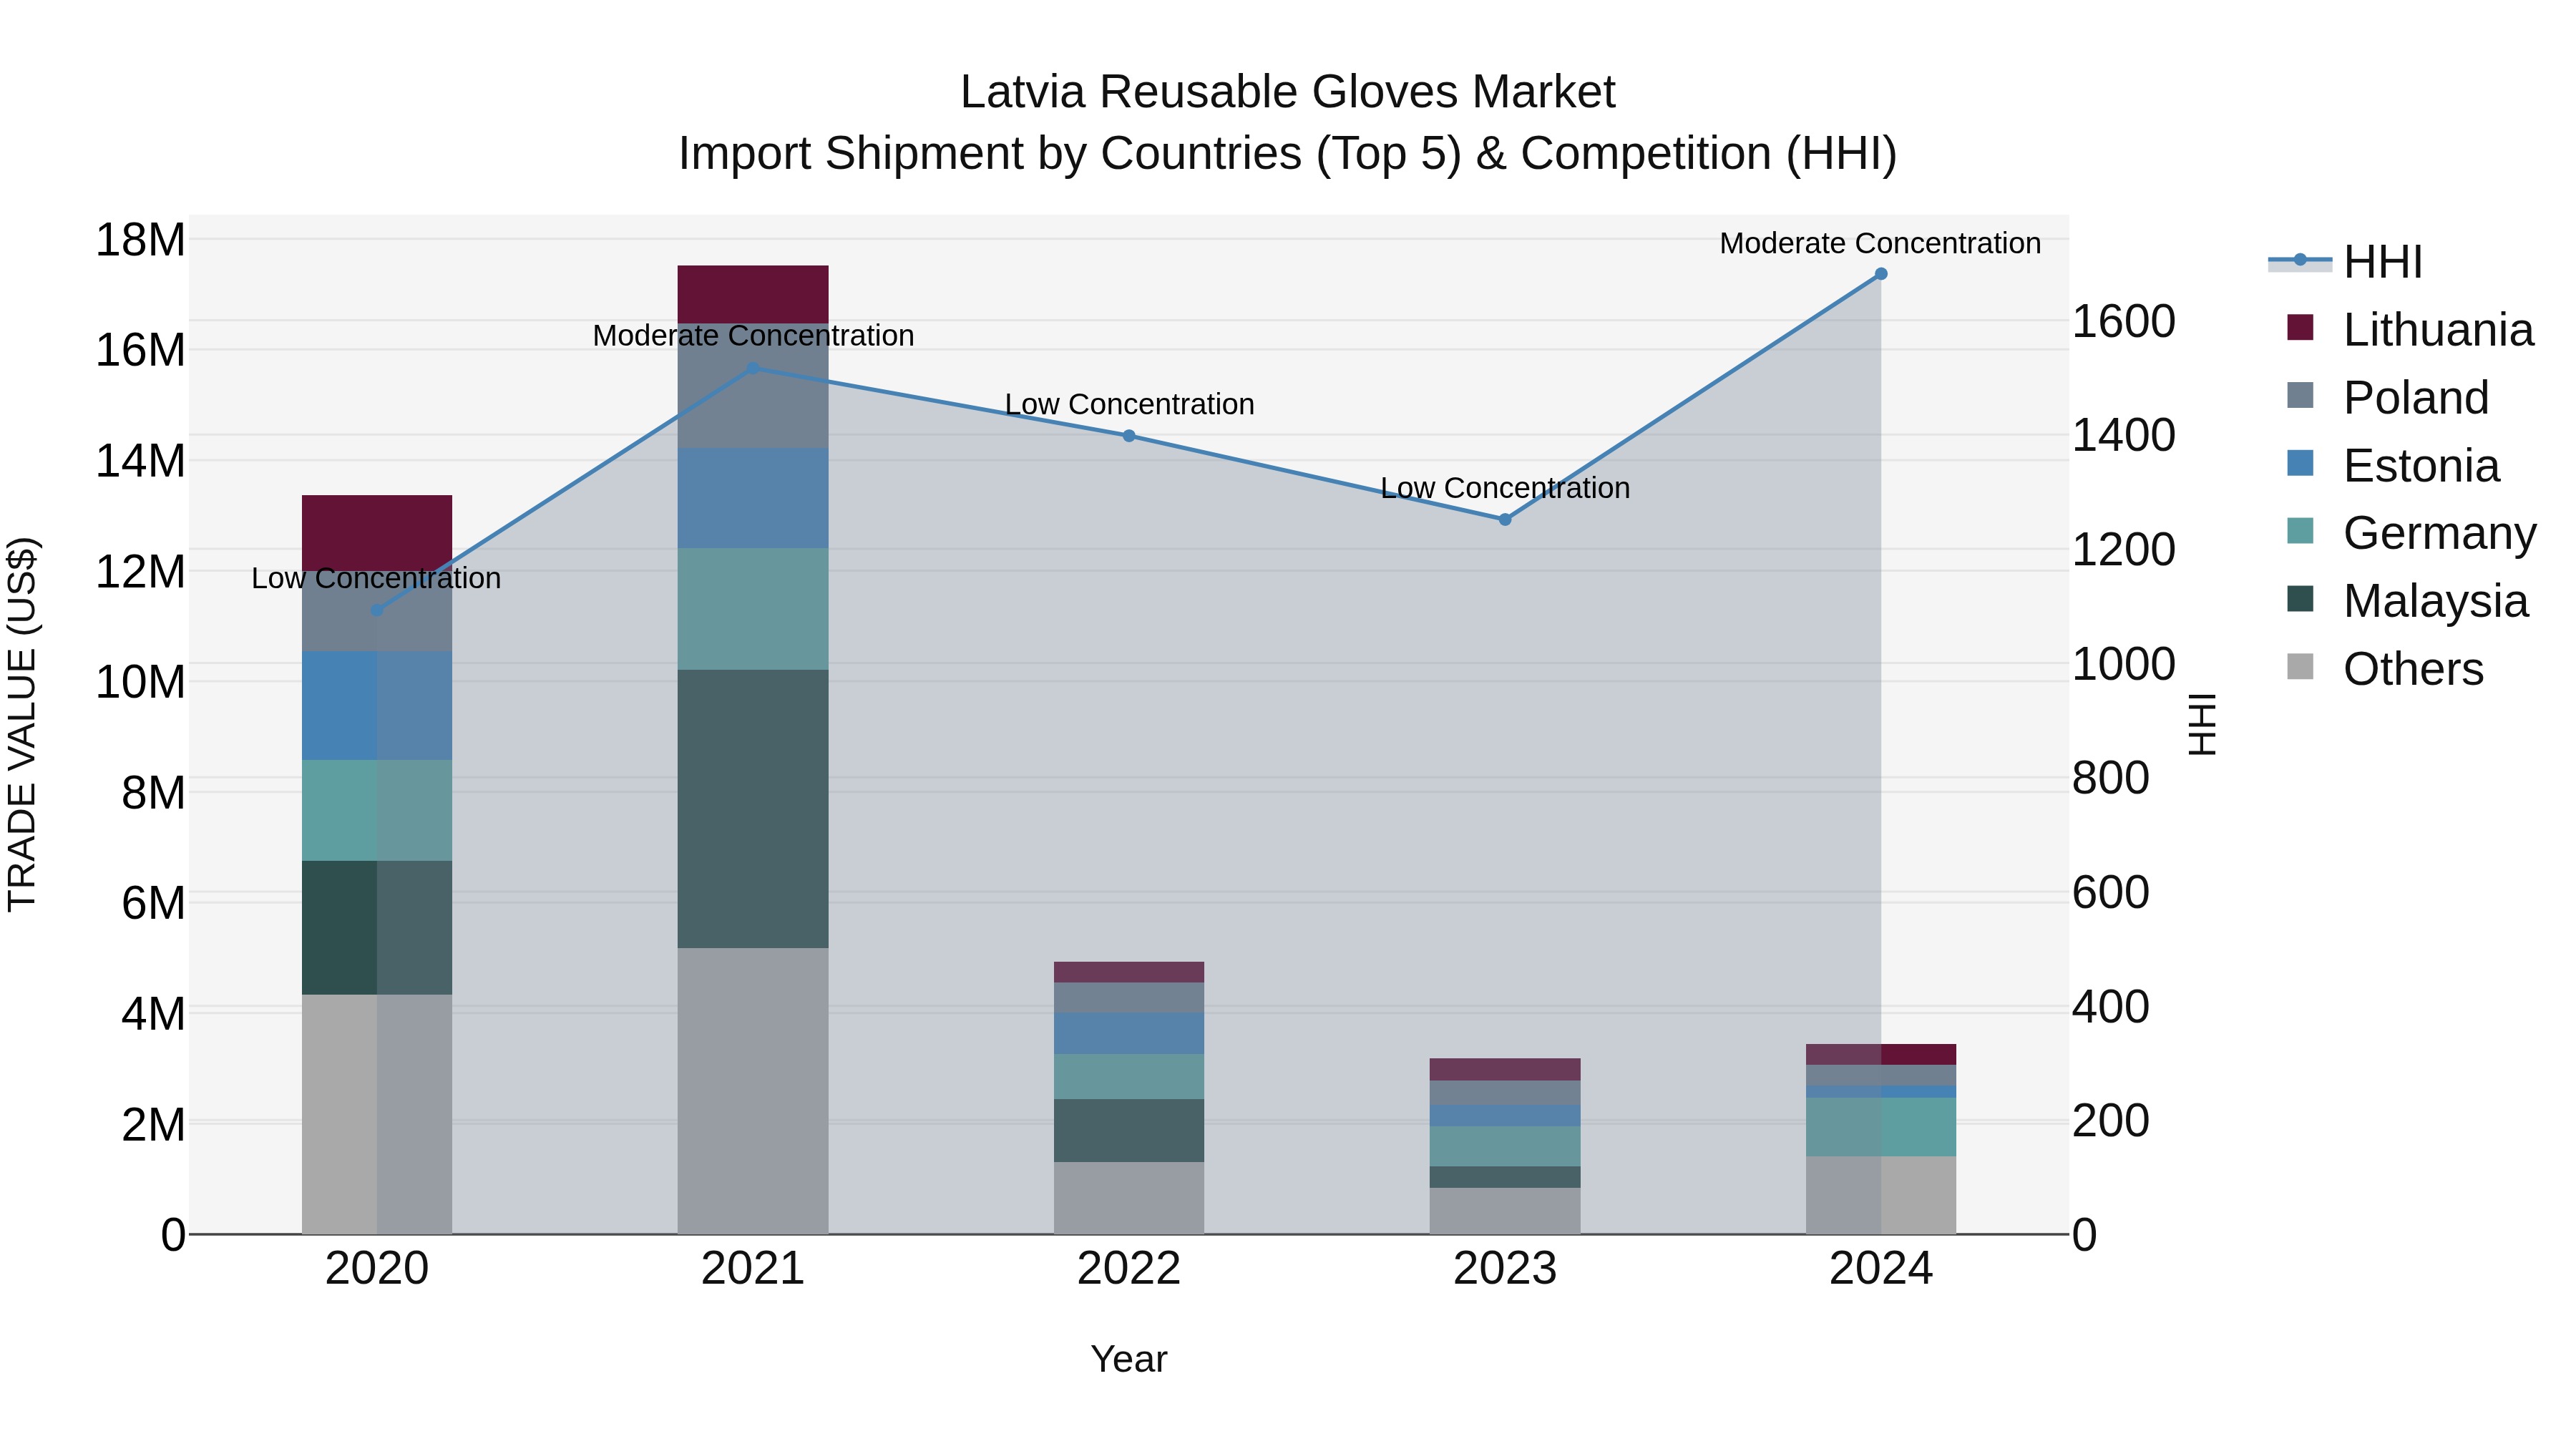This screenshot has height=1449, width=2576.
Task: Click the vertical HHI axis title
Action: (x=2203, y=724)
